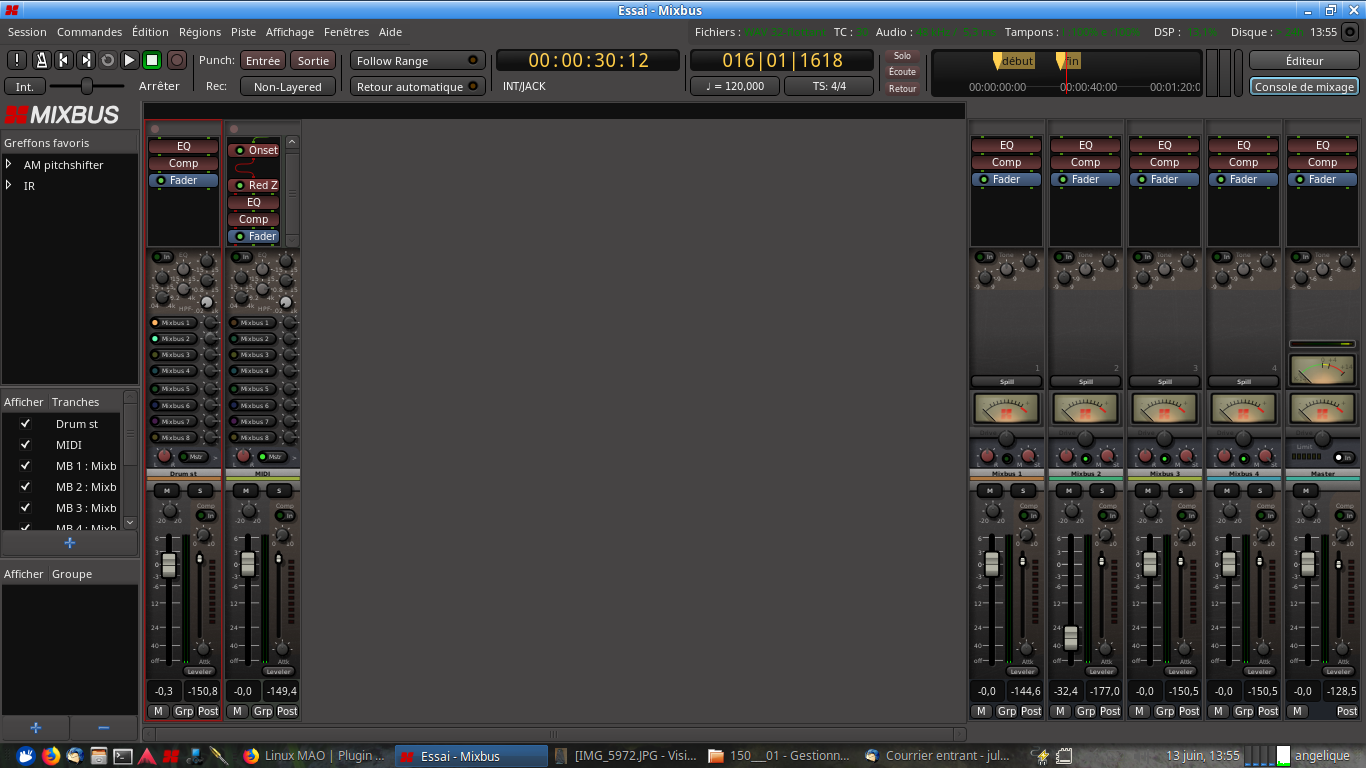1366x768 pixels.
Task: Enable Punch Entrée button
Action: [263, 60]
